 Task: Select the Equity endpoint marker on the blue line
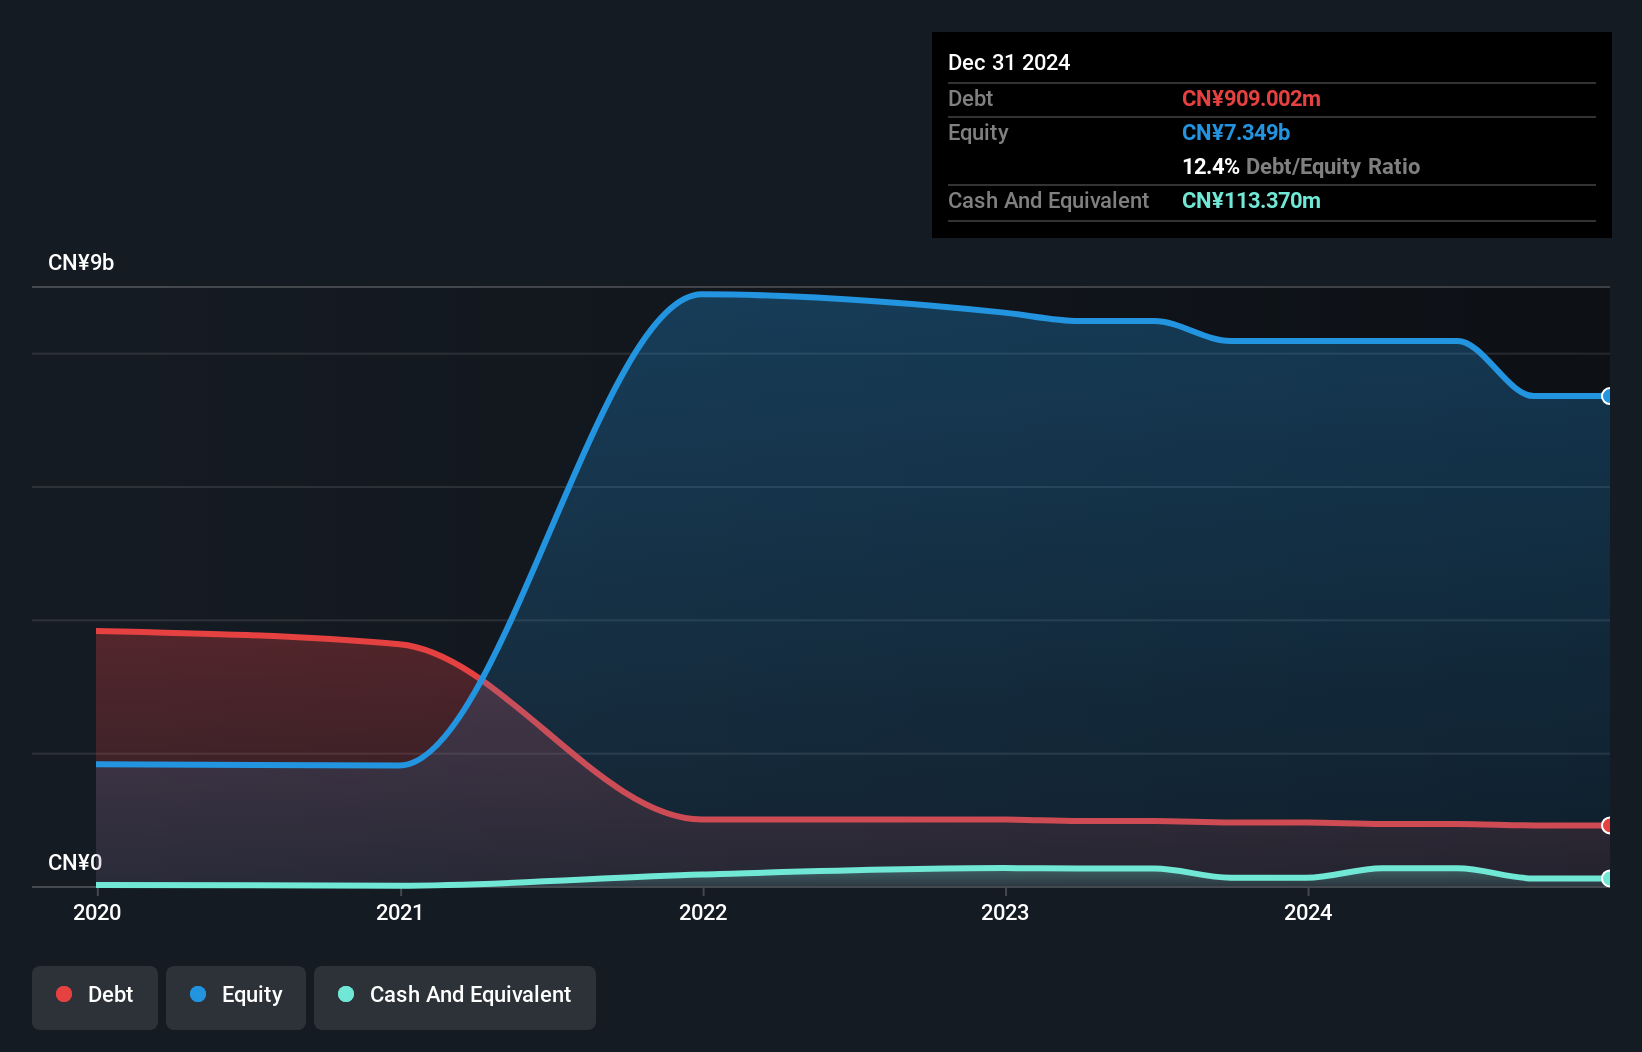[x=1607, y=396]
